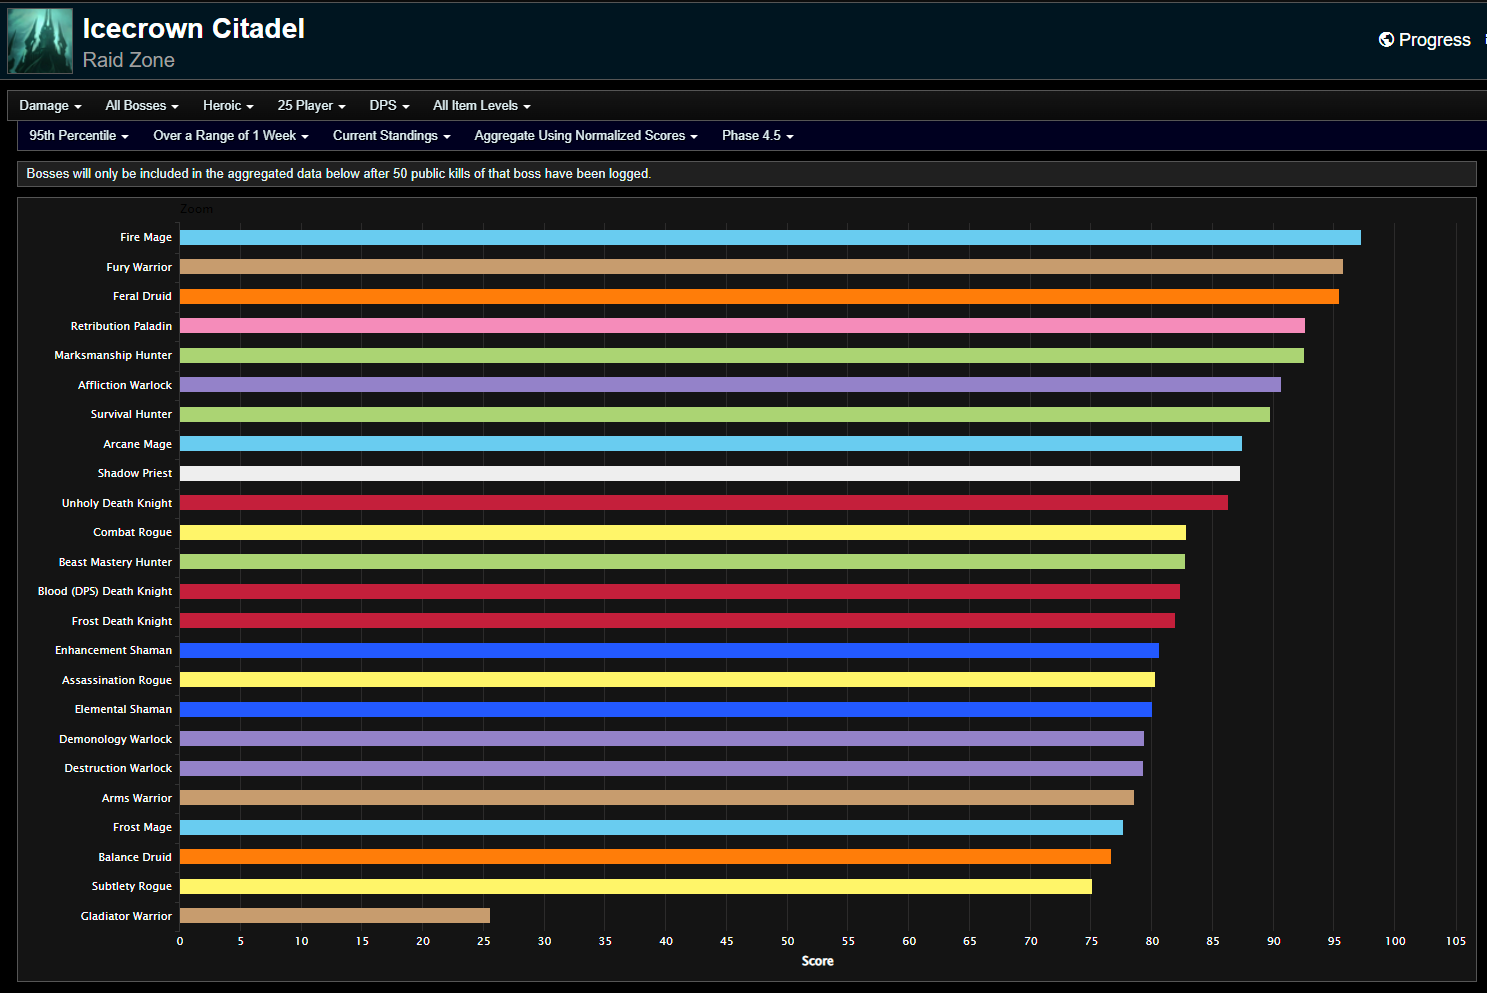Click the globe icon beside Progress
The height and width of the screenshot is (993, 1487).
[1386, 39]
